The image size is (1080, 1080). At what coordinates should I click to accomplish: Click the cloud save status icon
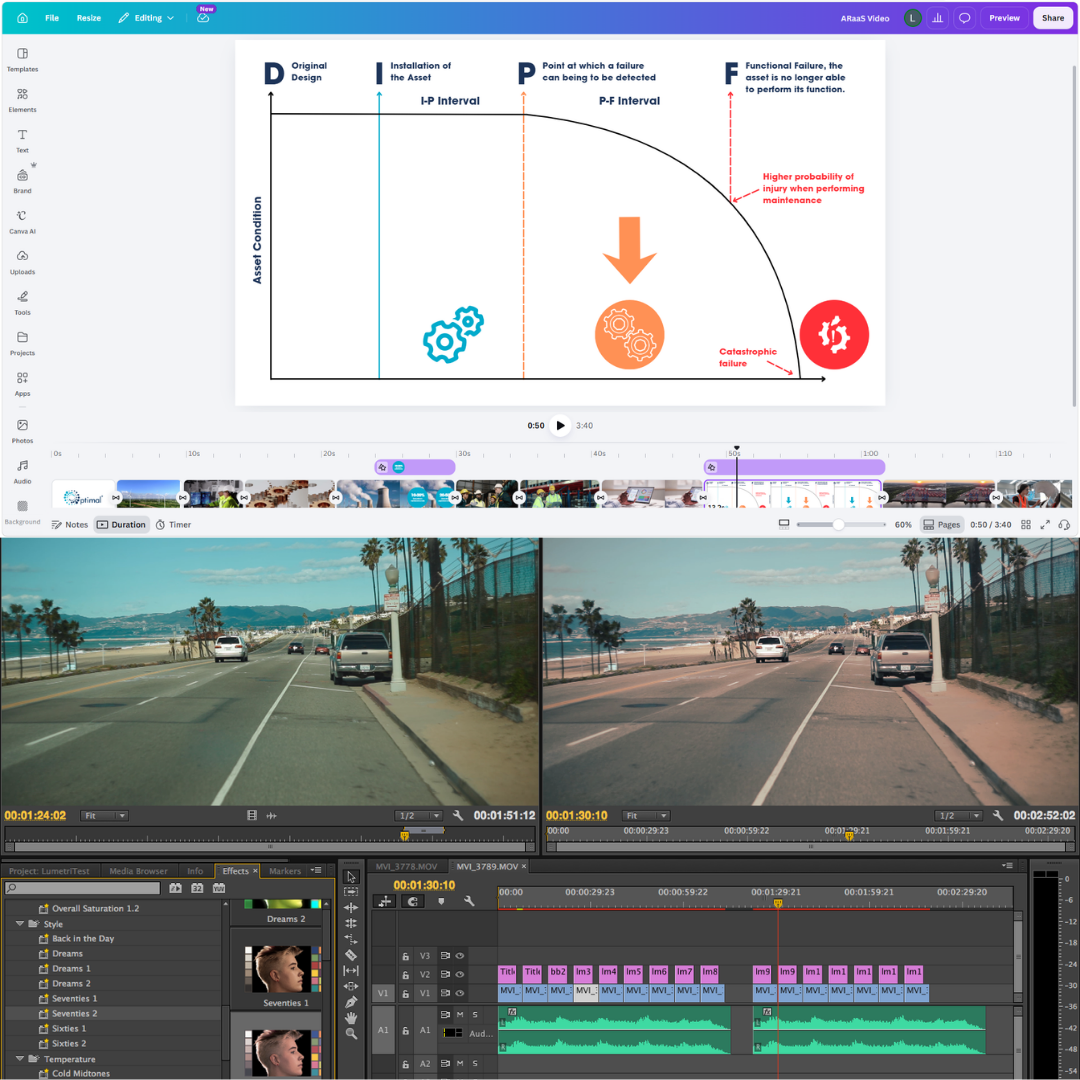(203, 18)
